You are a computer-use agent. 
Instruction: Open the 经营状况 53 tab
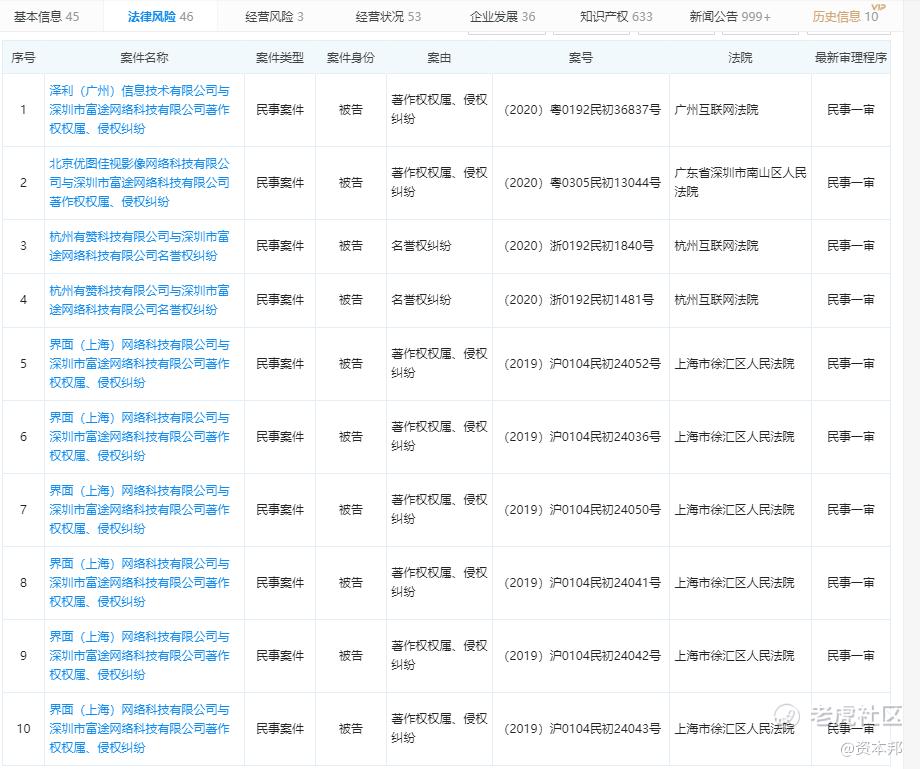click(388, 16)
